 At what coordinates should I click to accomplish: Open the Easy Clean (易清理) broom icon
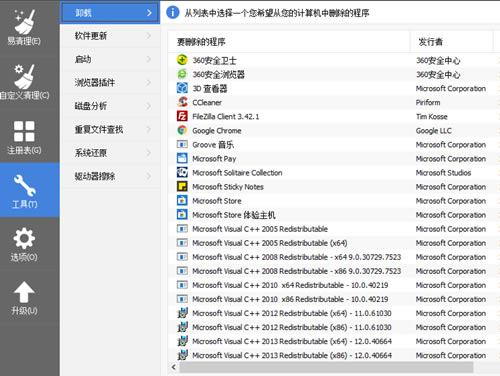pos(24,21)
